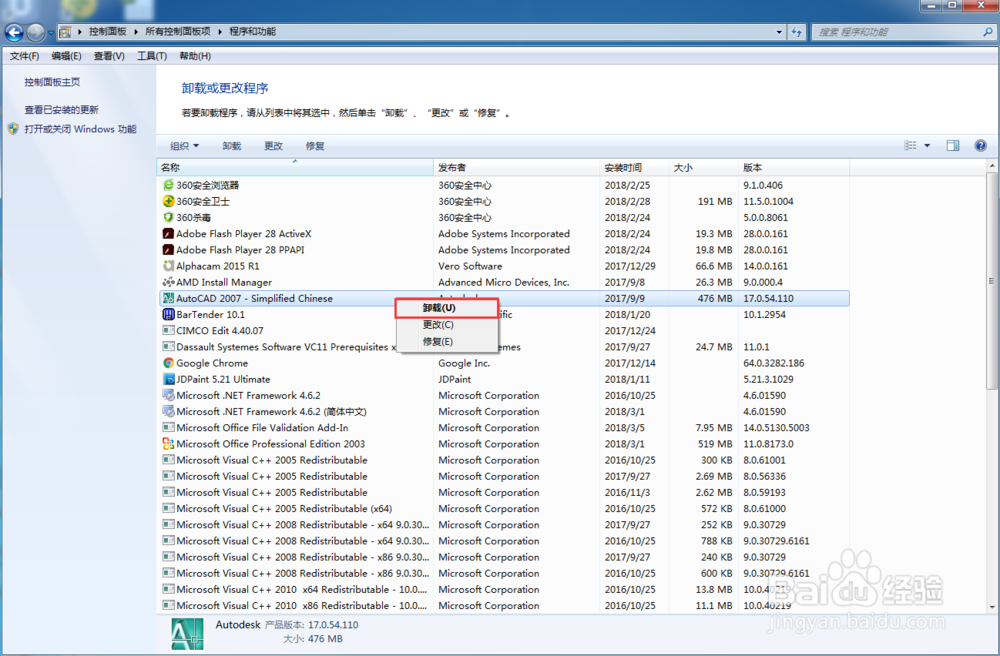Viewport: 1000px width, 656px height.
Task: Select the Microsoft .NET Framework 4.6.2 row
Action: 504,395
